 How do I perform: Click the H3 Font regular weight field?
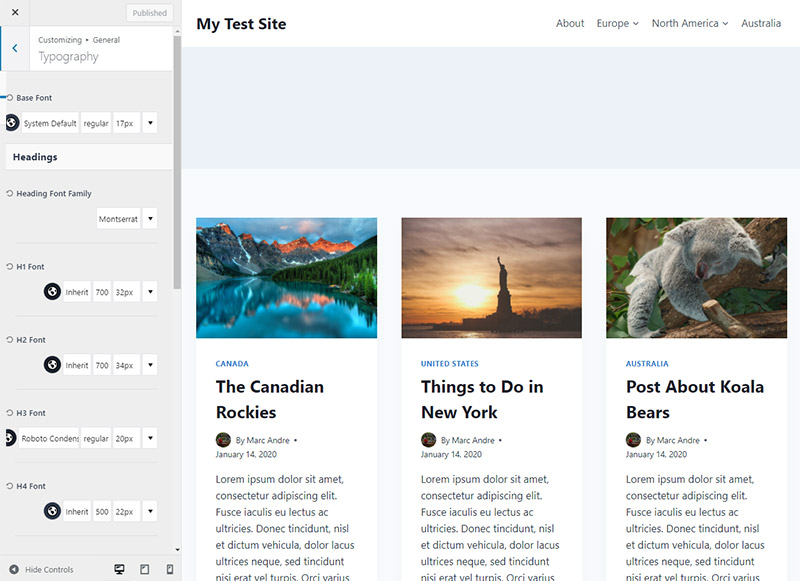click(96, 438)
